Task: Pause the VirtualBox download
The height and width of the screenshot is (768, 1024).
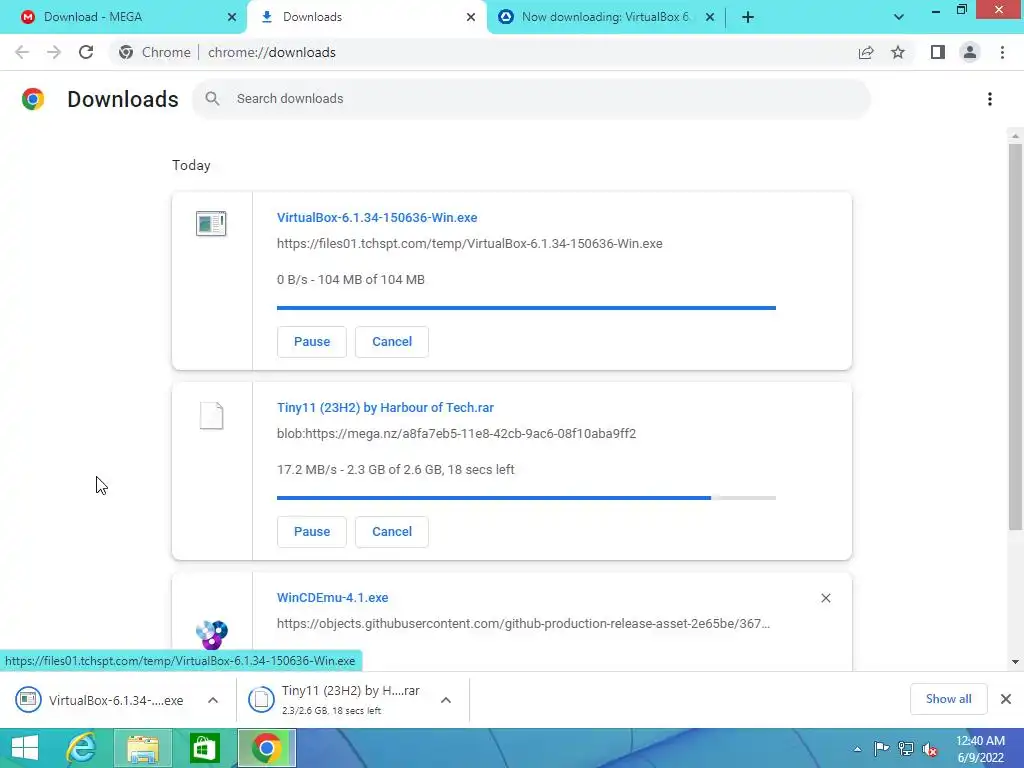Action: [312, 342]
